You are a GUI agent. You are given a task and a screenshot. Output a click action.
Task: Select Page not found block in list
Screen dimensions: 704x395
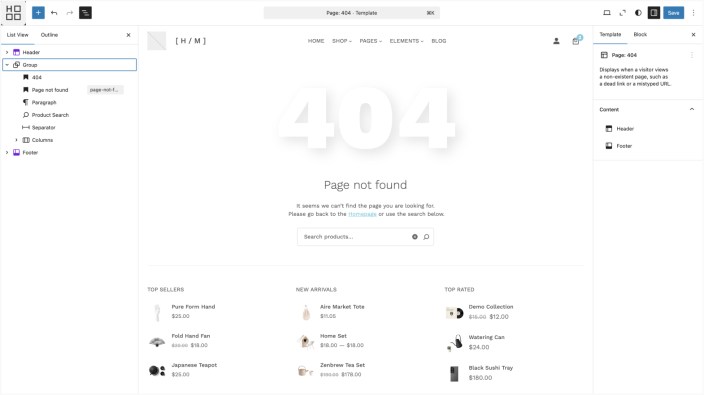click(50, 90)
